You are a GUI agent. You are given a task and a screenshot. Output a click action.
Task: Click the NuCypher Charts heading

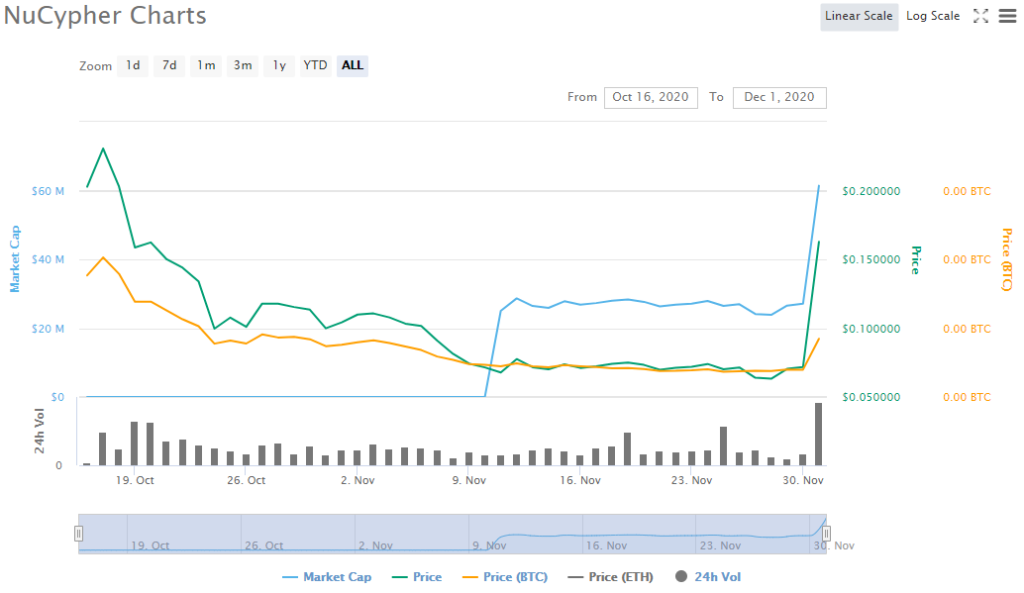tap(105, 16)
